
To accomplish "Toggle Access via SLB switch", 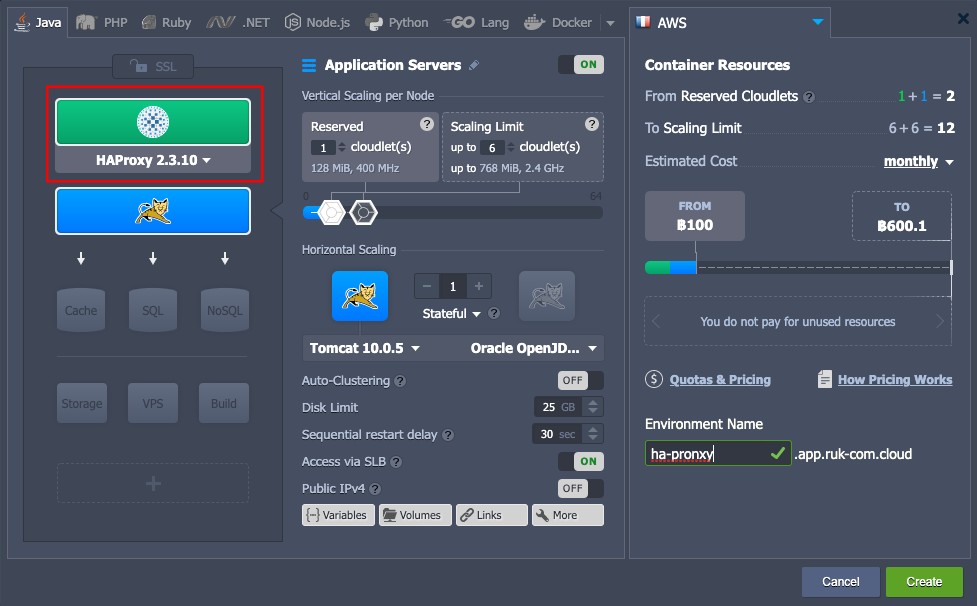I will [581, 462].
